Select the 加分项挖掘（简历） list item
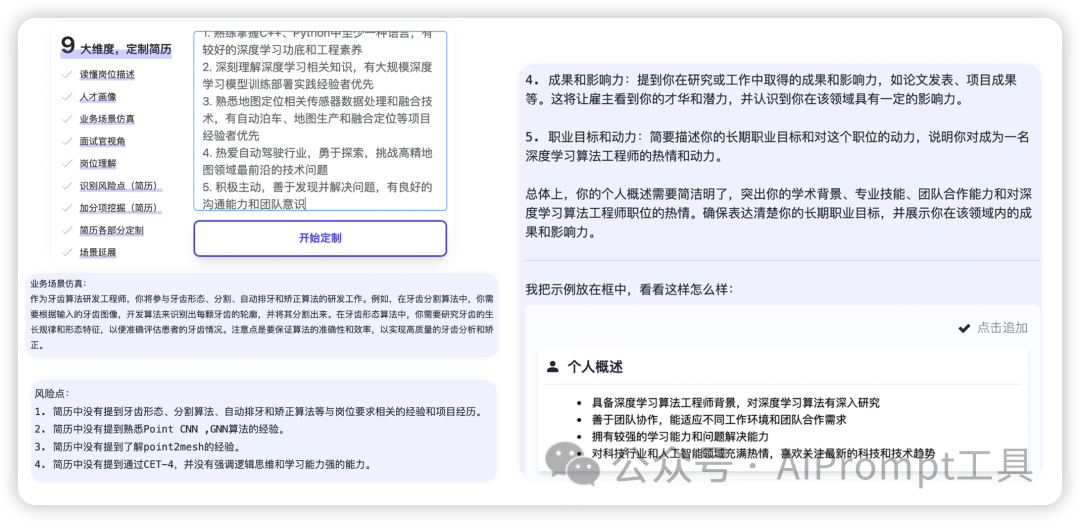This screenshot has height=523, width=1080. [x=121, y=207]
